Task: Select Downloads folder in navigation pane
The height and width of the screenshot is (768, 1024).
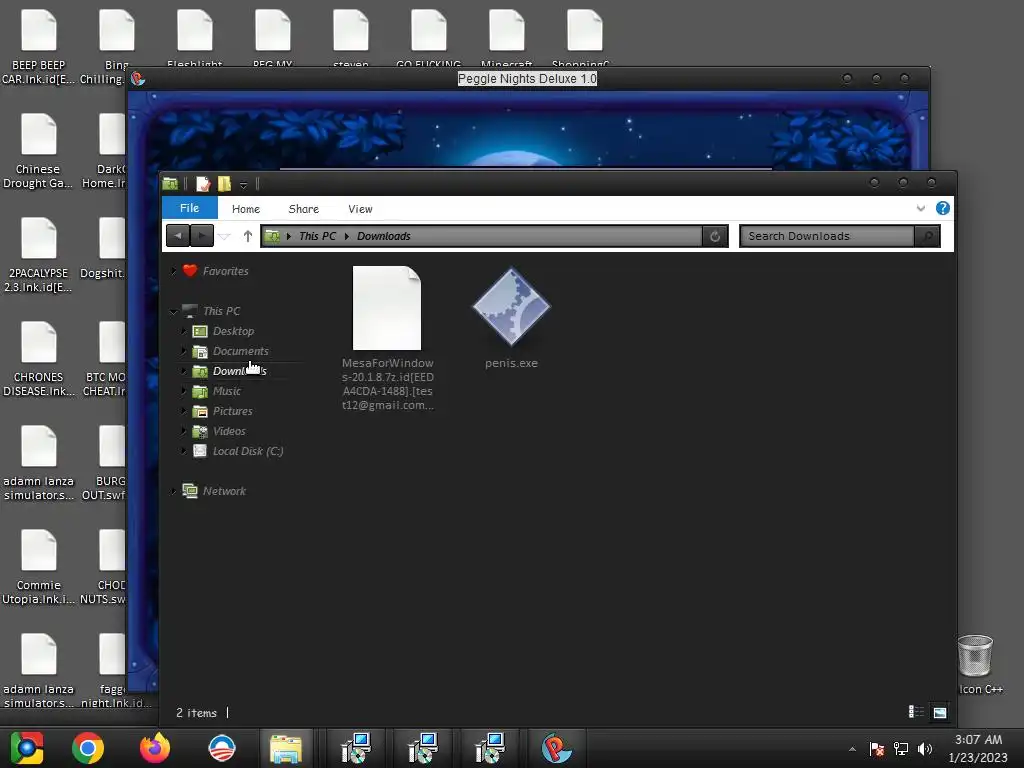Action: pos(239,371)
